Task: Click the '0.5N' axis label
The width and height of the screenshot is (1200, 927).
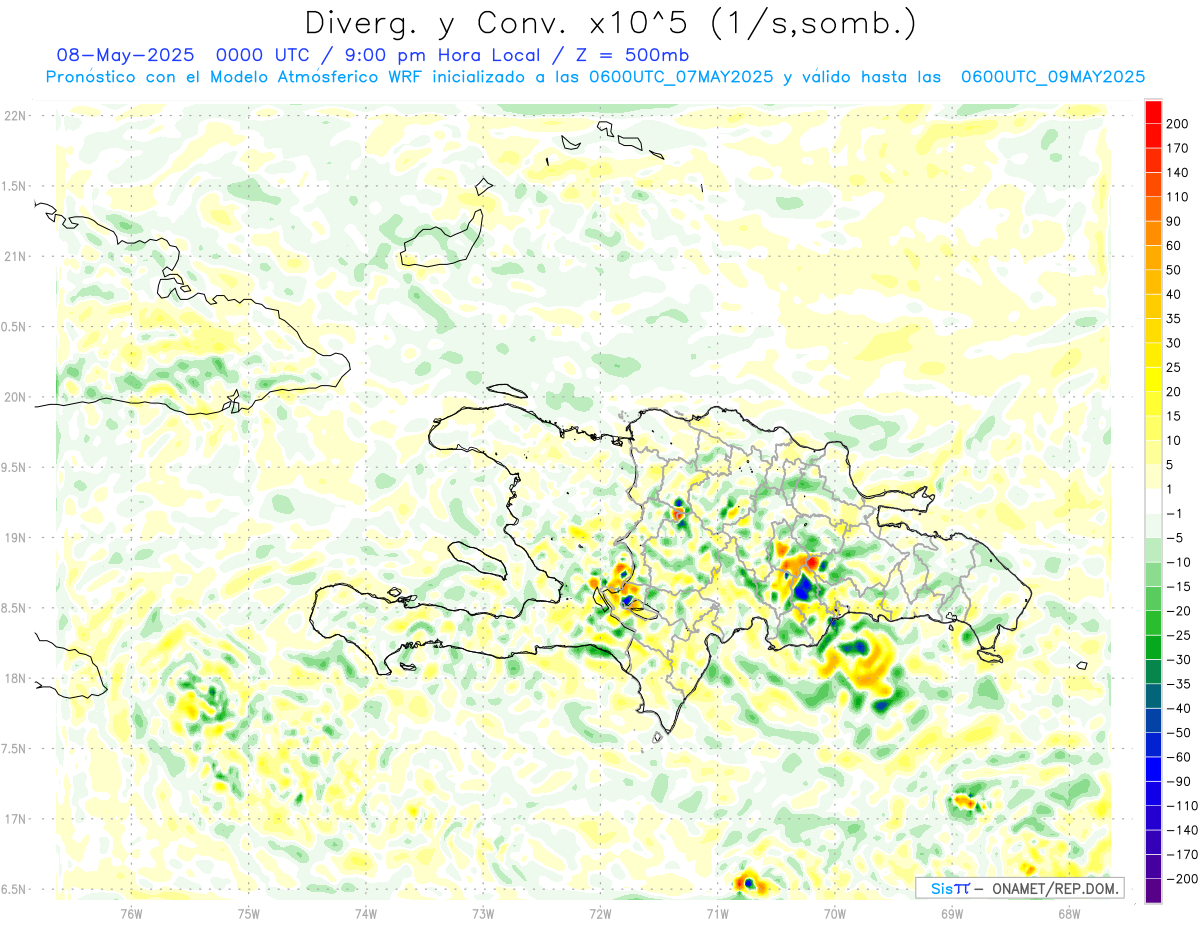Action: point(14,327)
